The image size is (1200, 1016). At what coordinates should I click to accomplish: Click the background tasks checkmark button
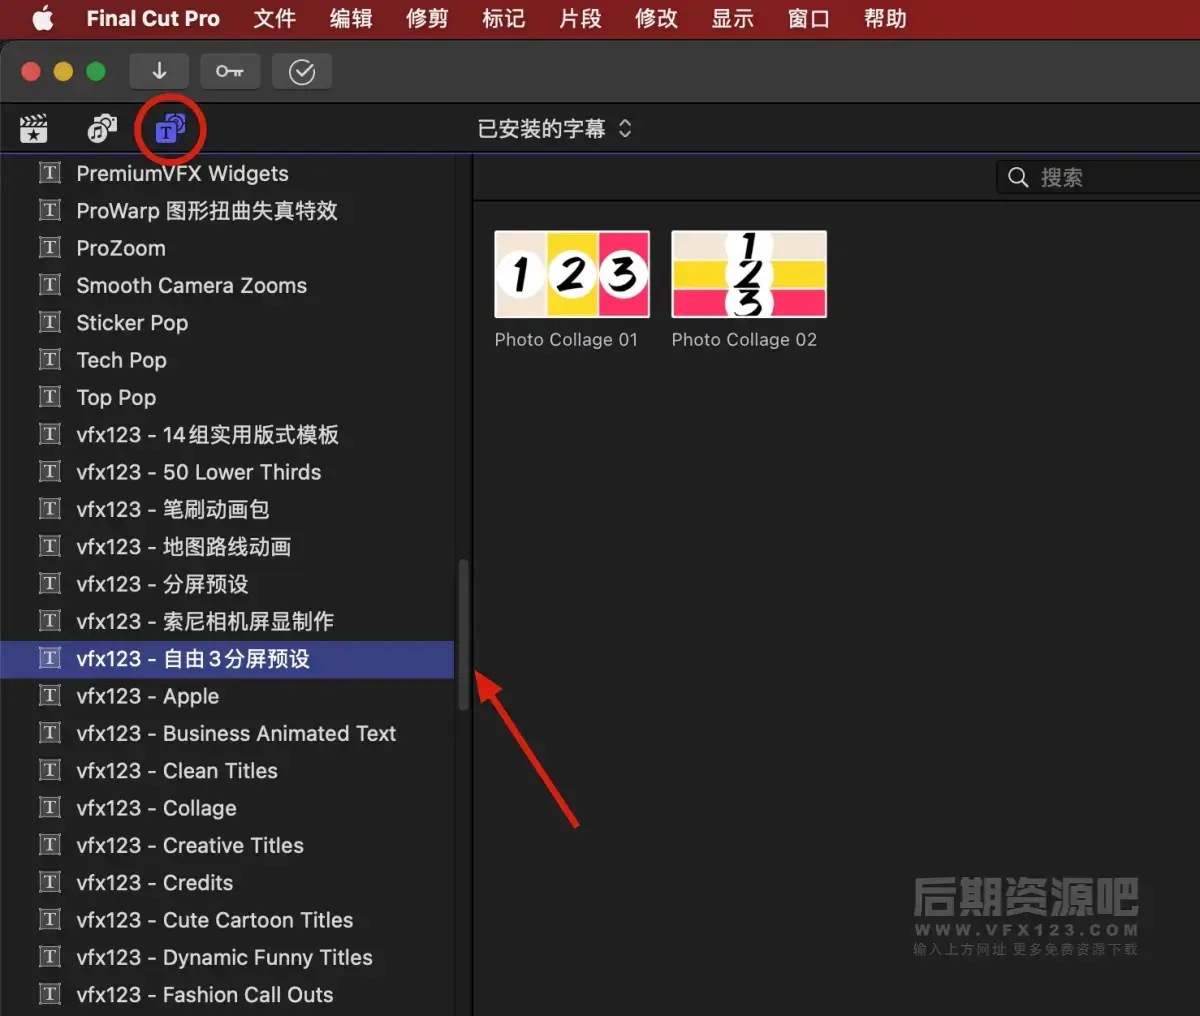(301, 71)
